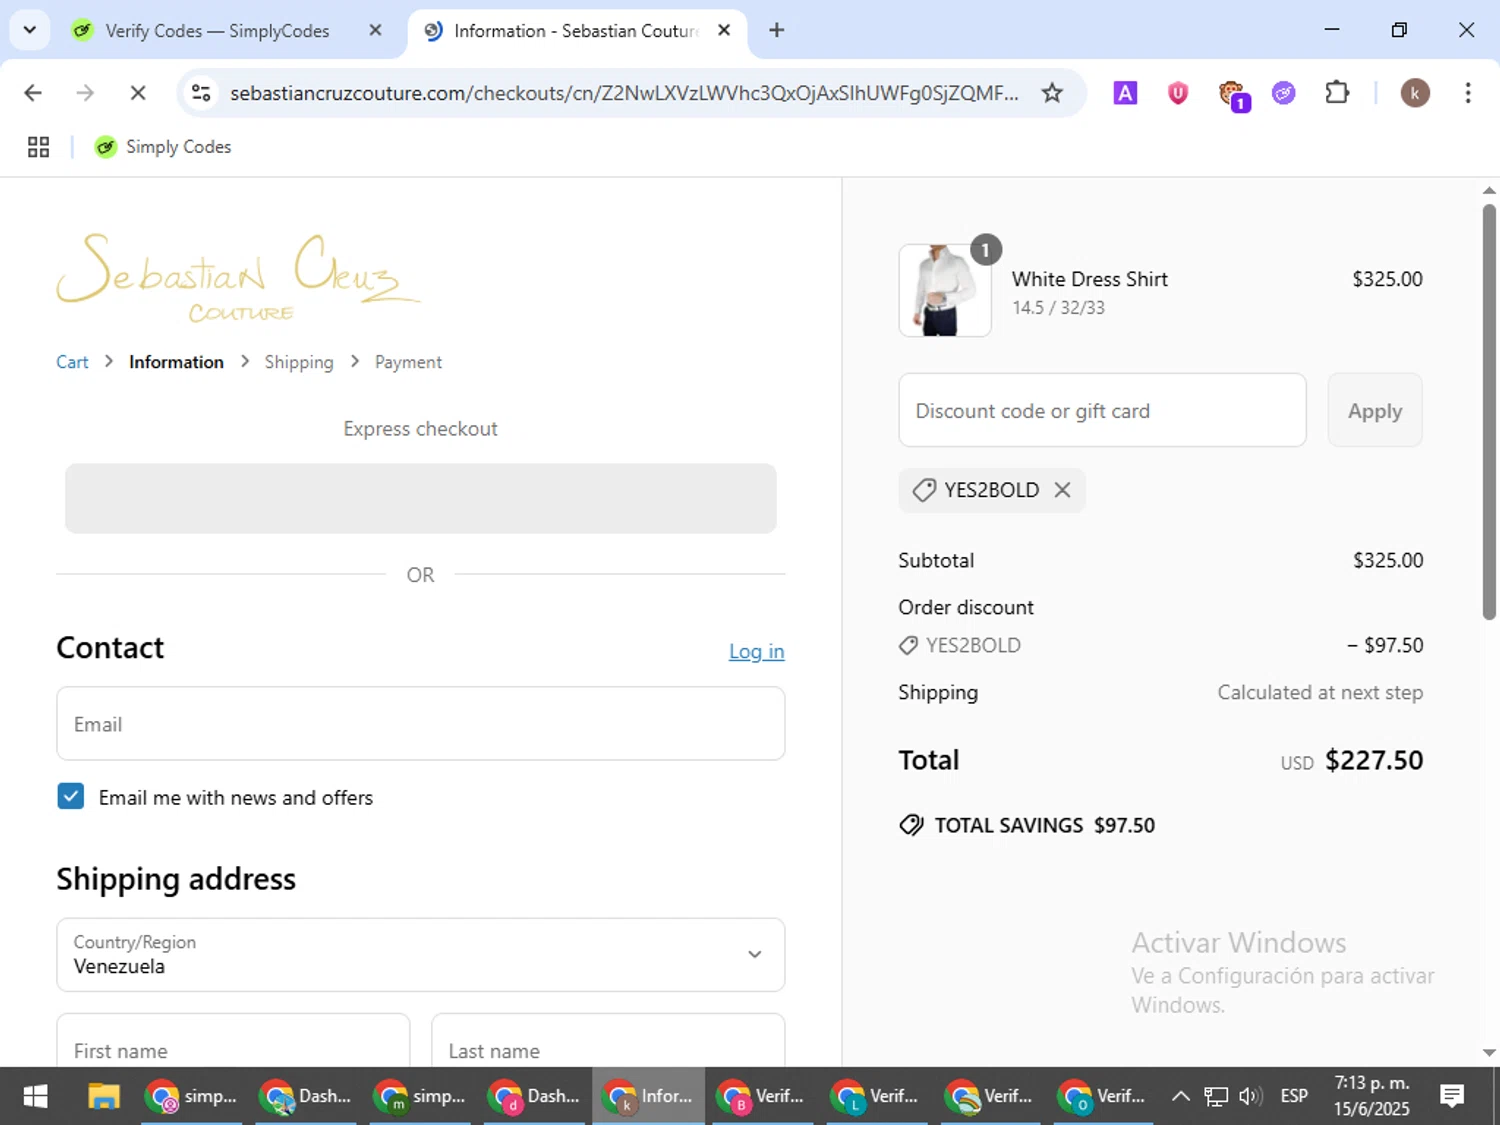Open the tab search dropdown
The image size is (1500, 1125).
[x=30, y=30]
